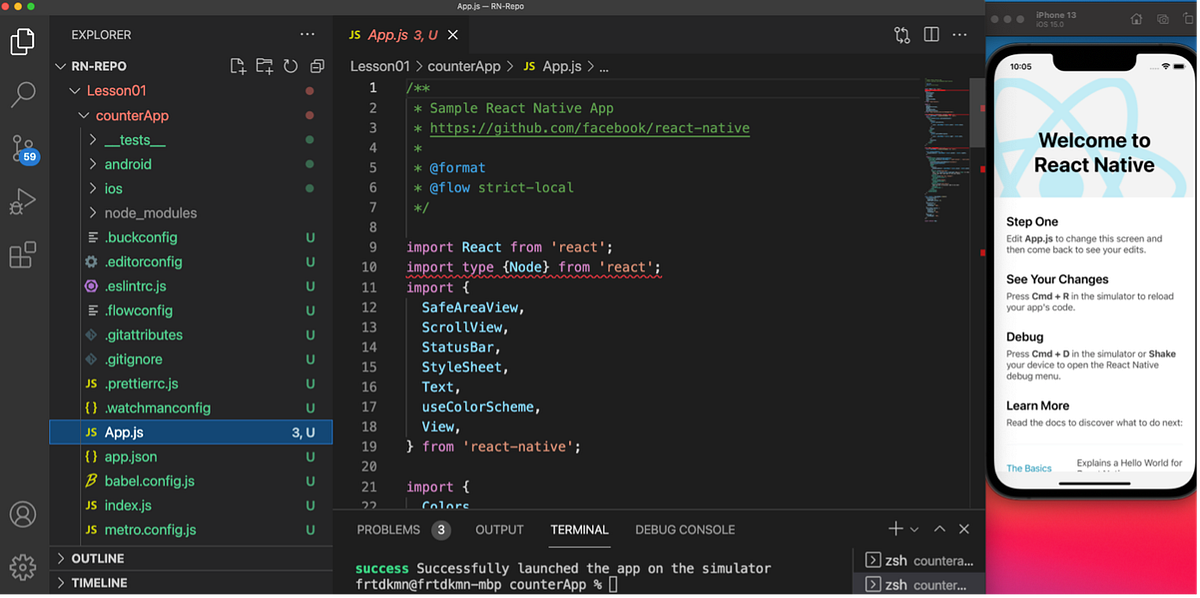1200x598 pixels.
Task: Tap 'The Basics' link in the simulator
Action: point(1028,467)
